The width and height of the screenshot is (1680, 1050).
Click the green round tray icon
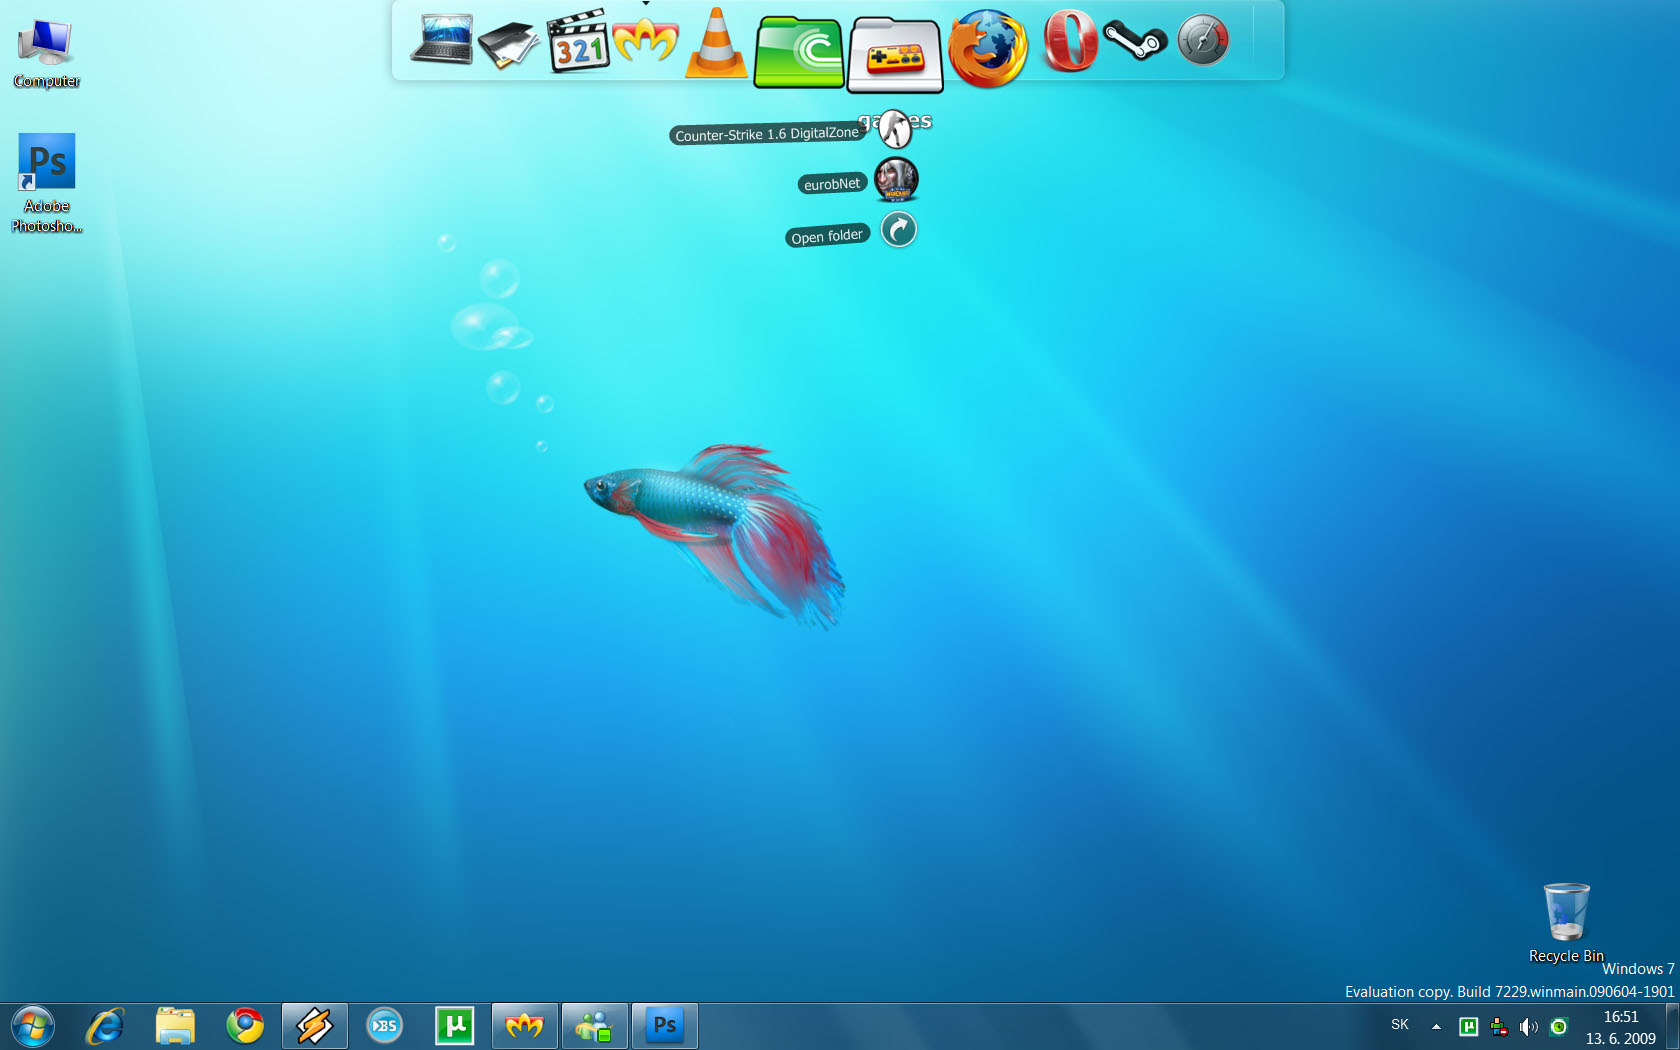pyautogui.click(x=1559, y=1026)
